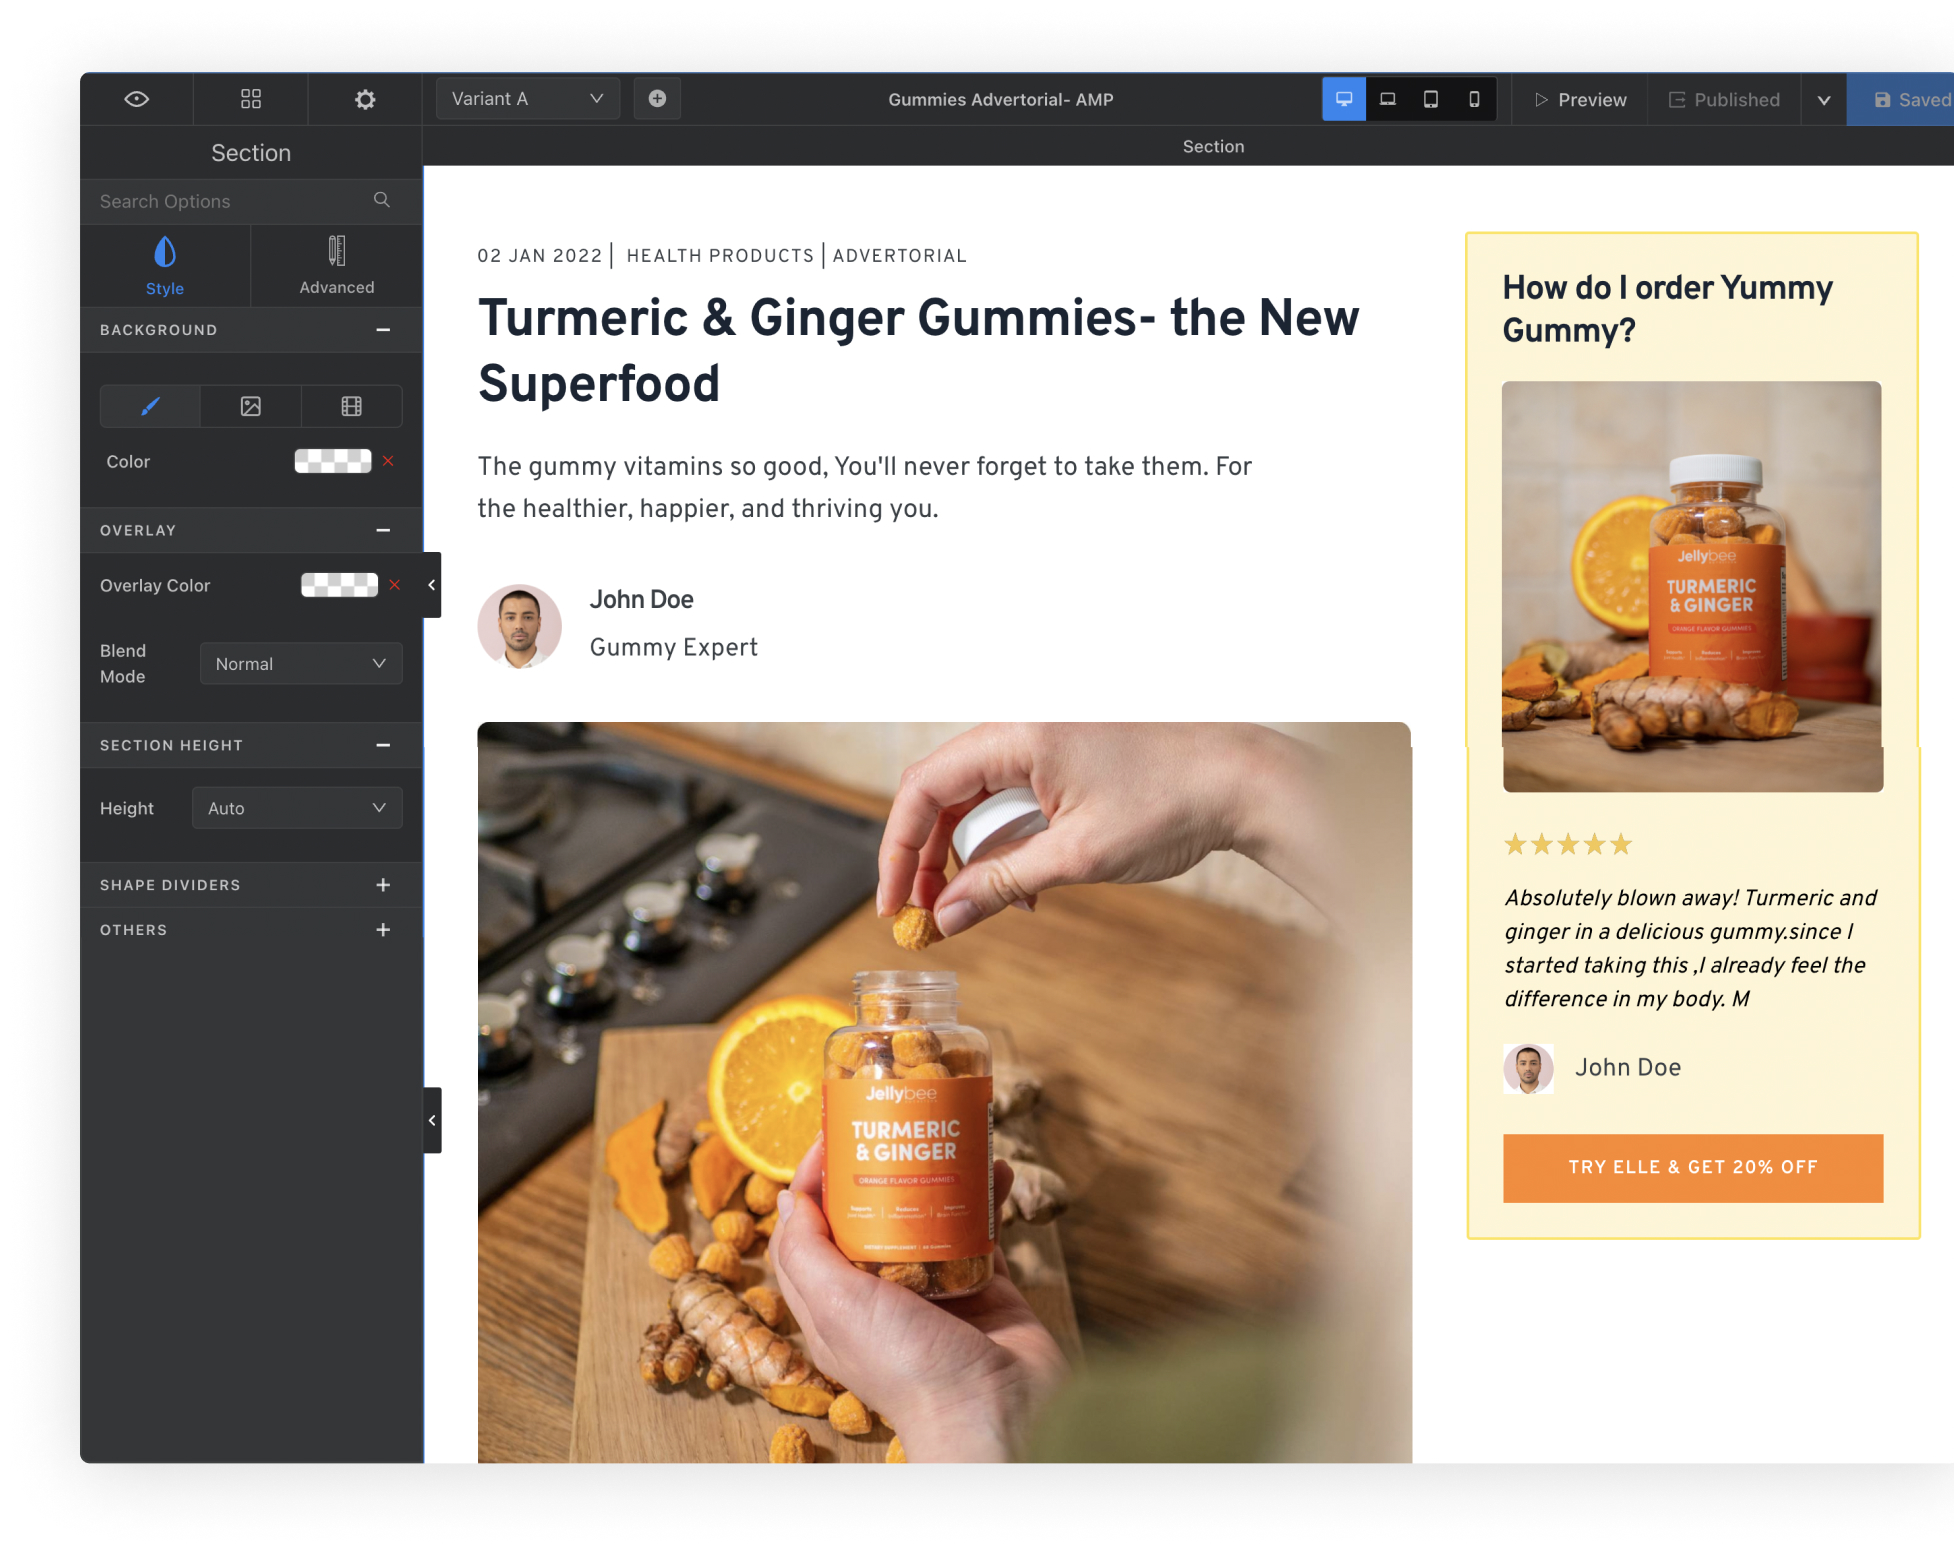The height and width of the screenshot is (1552, 1954).
Task: Switch to the Style tab
Action: pyautogui.click(x=165, y=265)
